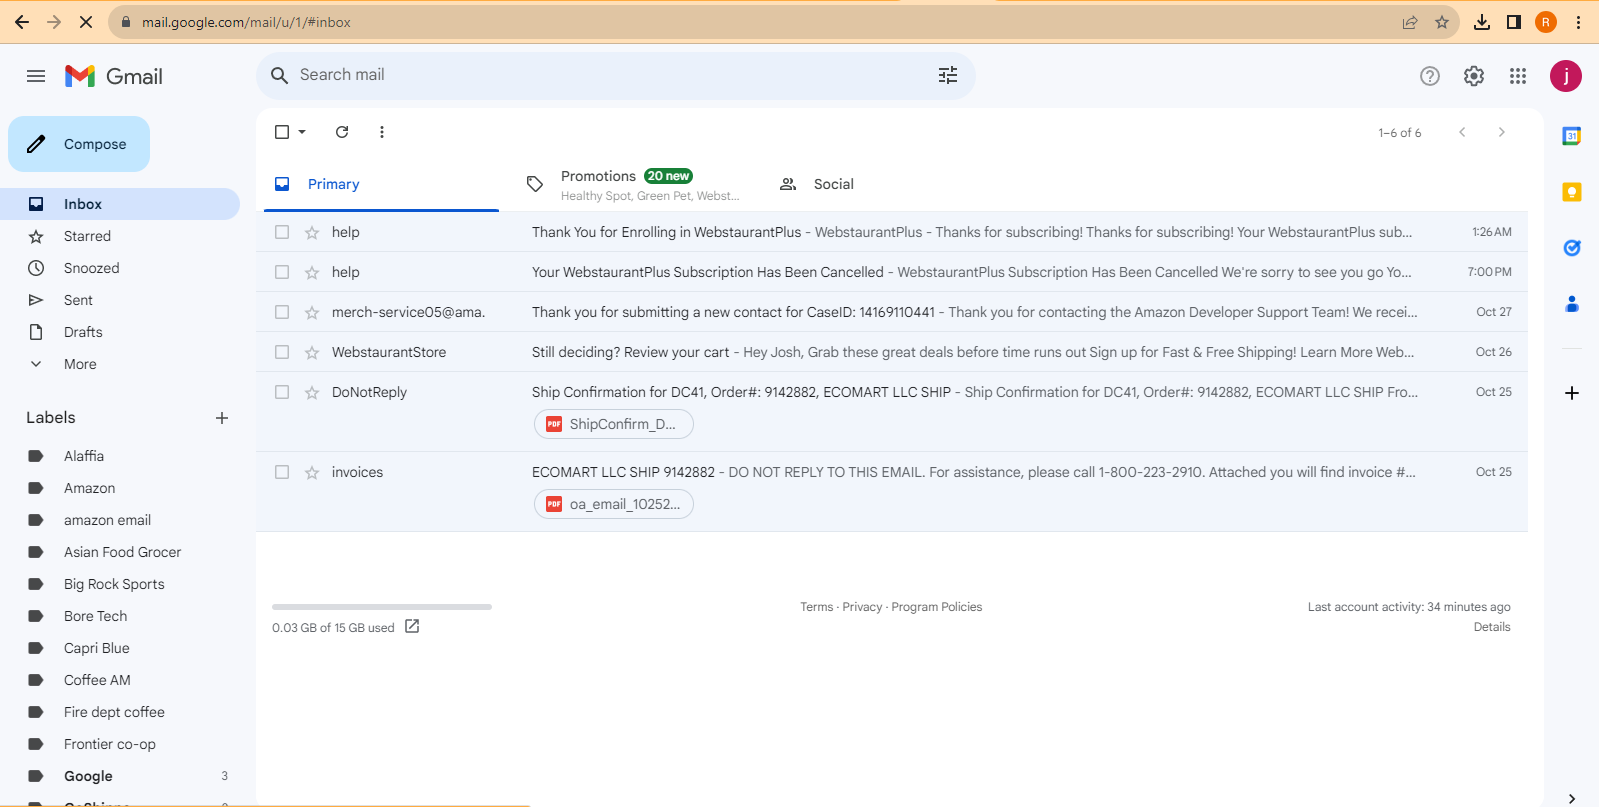Click the browser address bar URL
This screenshot has width=1599, height=807.
click(246, 22)
